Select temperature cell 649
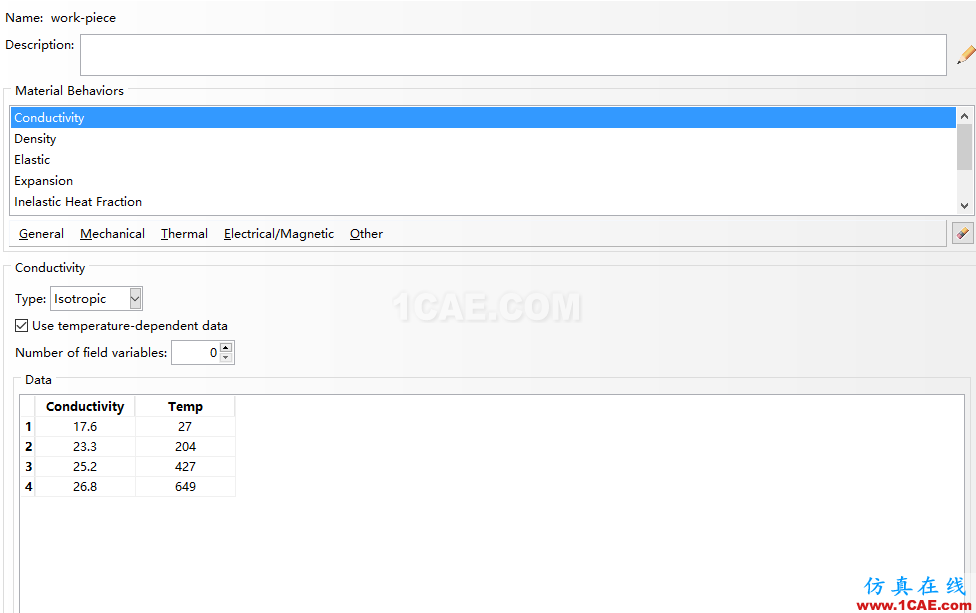 pyautogui.click(x=185, y=487)
